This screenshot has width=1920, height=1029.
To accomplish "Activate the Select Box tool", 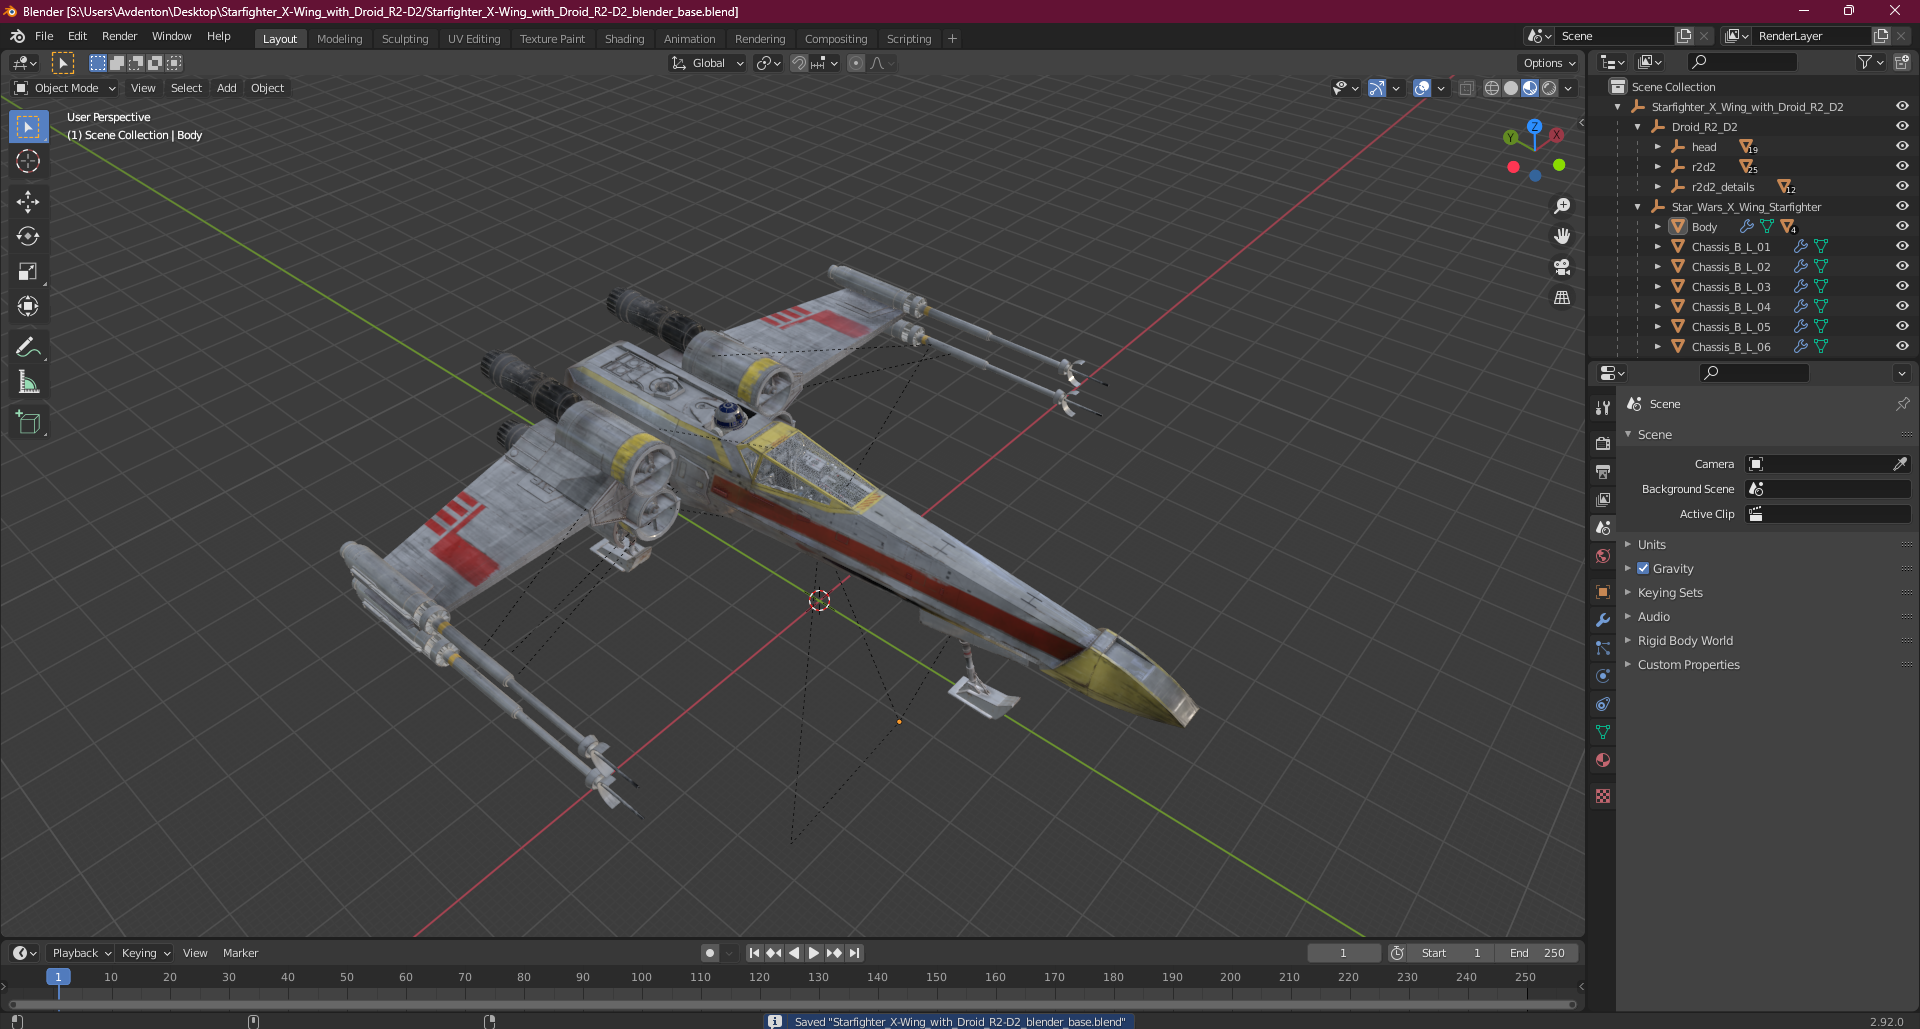I will click(28, 127).
